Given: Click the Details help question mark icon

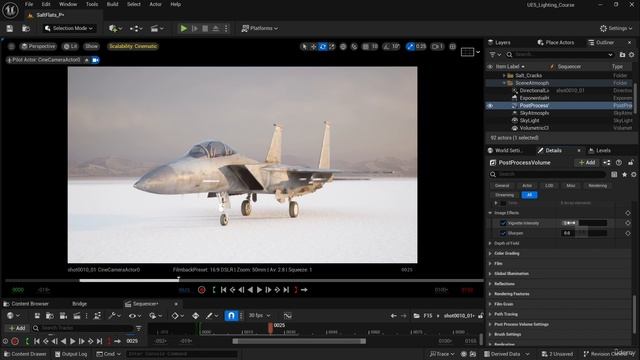Looking at the screenshot, I should pyautogui.click(x=619, y=162).
